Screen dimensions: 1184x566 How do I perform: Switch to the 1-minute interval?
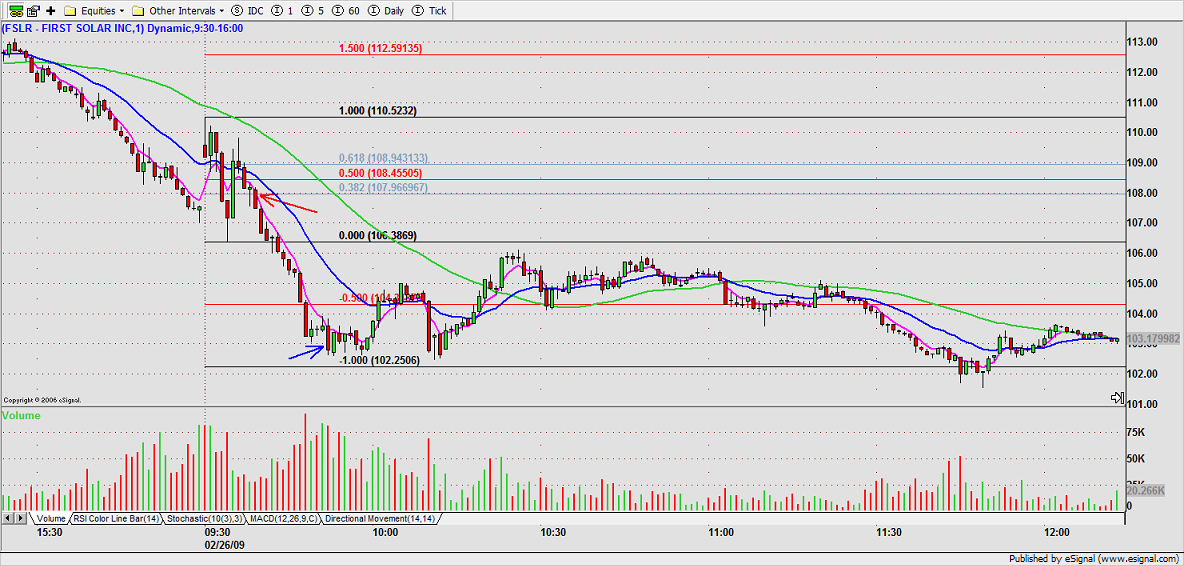(x=282, y=11)
